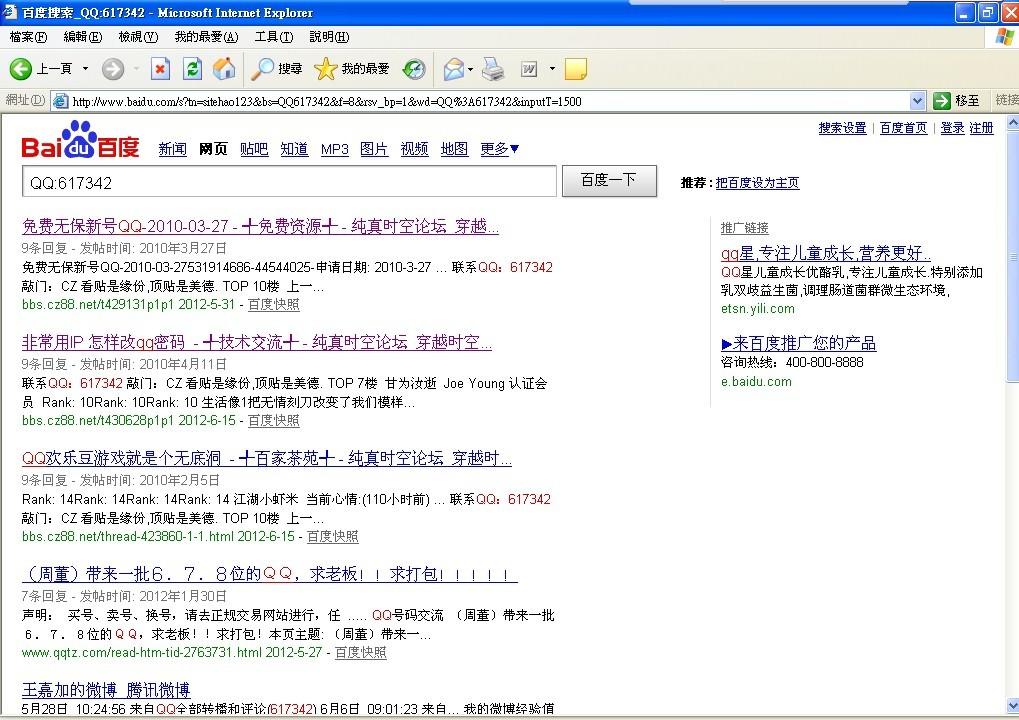Open the 工具(T) menu
The image size is (1019, 720).
[274, 37]
